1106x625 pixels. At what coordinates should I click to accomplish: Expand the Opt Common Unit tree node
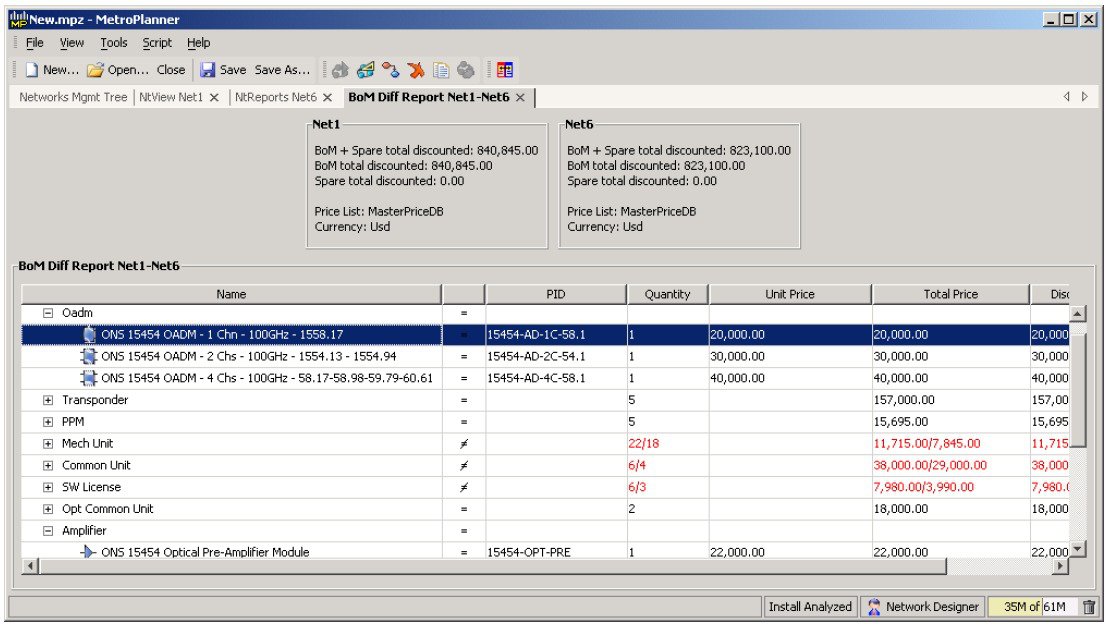tap(48, 509)
